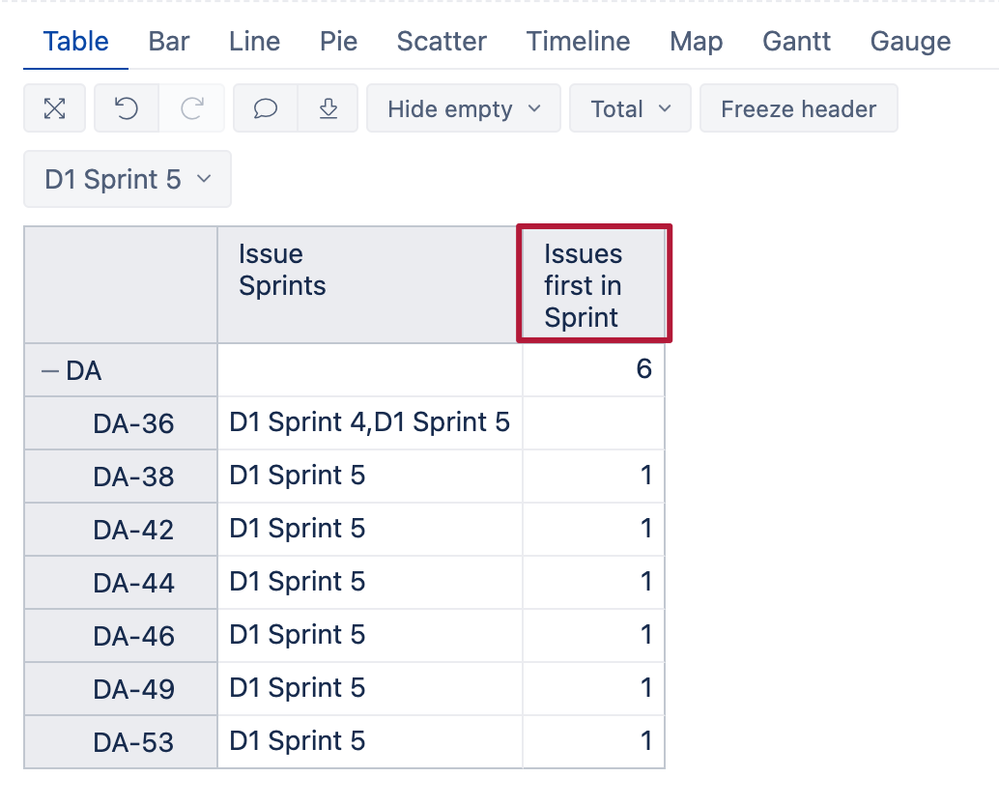Switch to the Bar chart tab
999x812 pixels.
[169, 42]
